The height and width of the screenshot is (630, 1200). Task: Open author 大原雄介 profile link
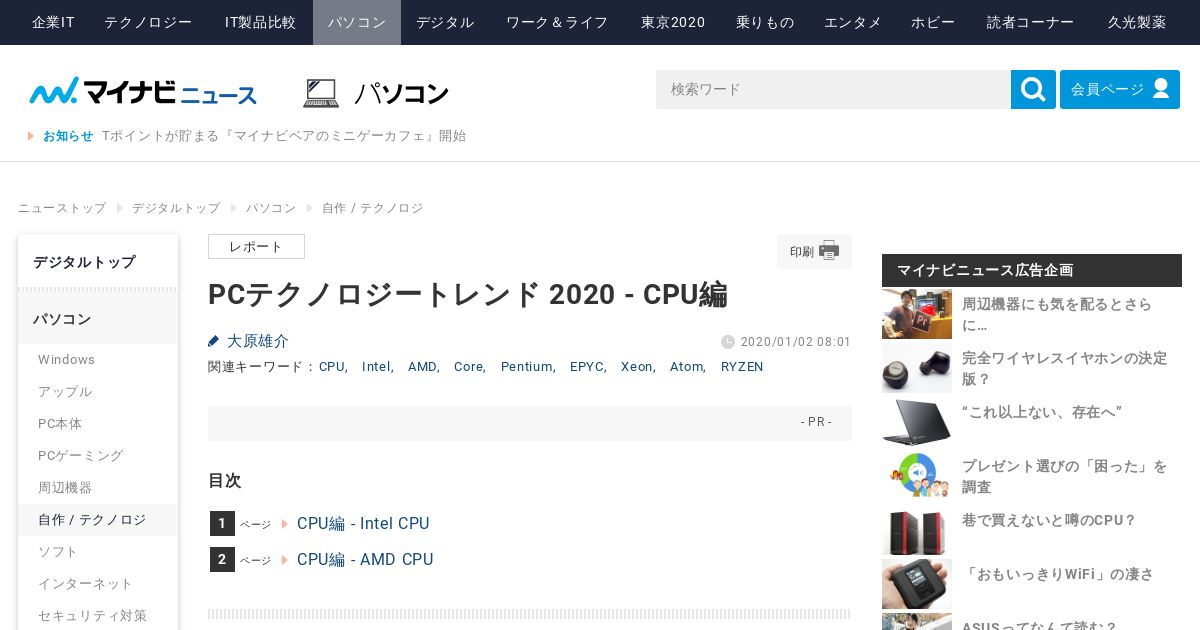point(258,341)
